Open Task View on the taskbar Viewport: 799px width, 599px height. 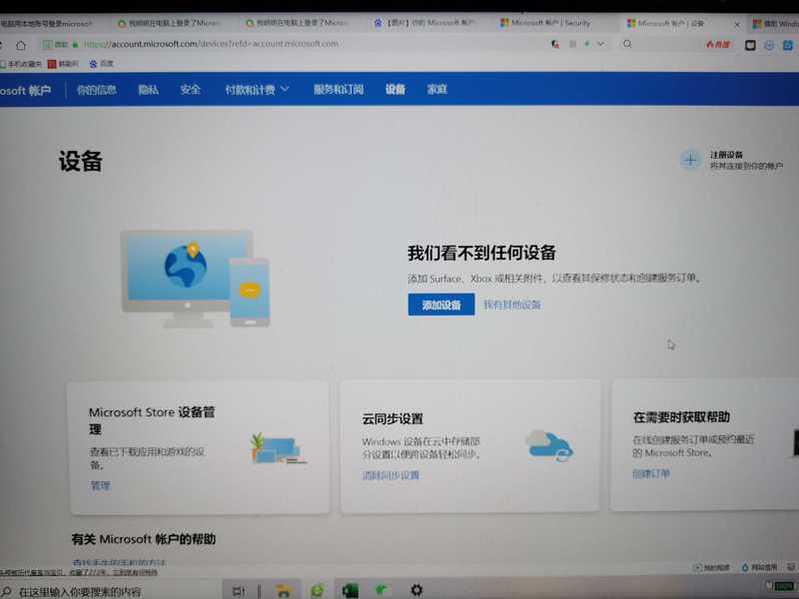[238, 591]
